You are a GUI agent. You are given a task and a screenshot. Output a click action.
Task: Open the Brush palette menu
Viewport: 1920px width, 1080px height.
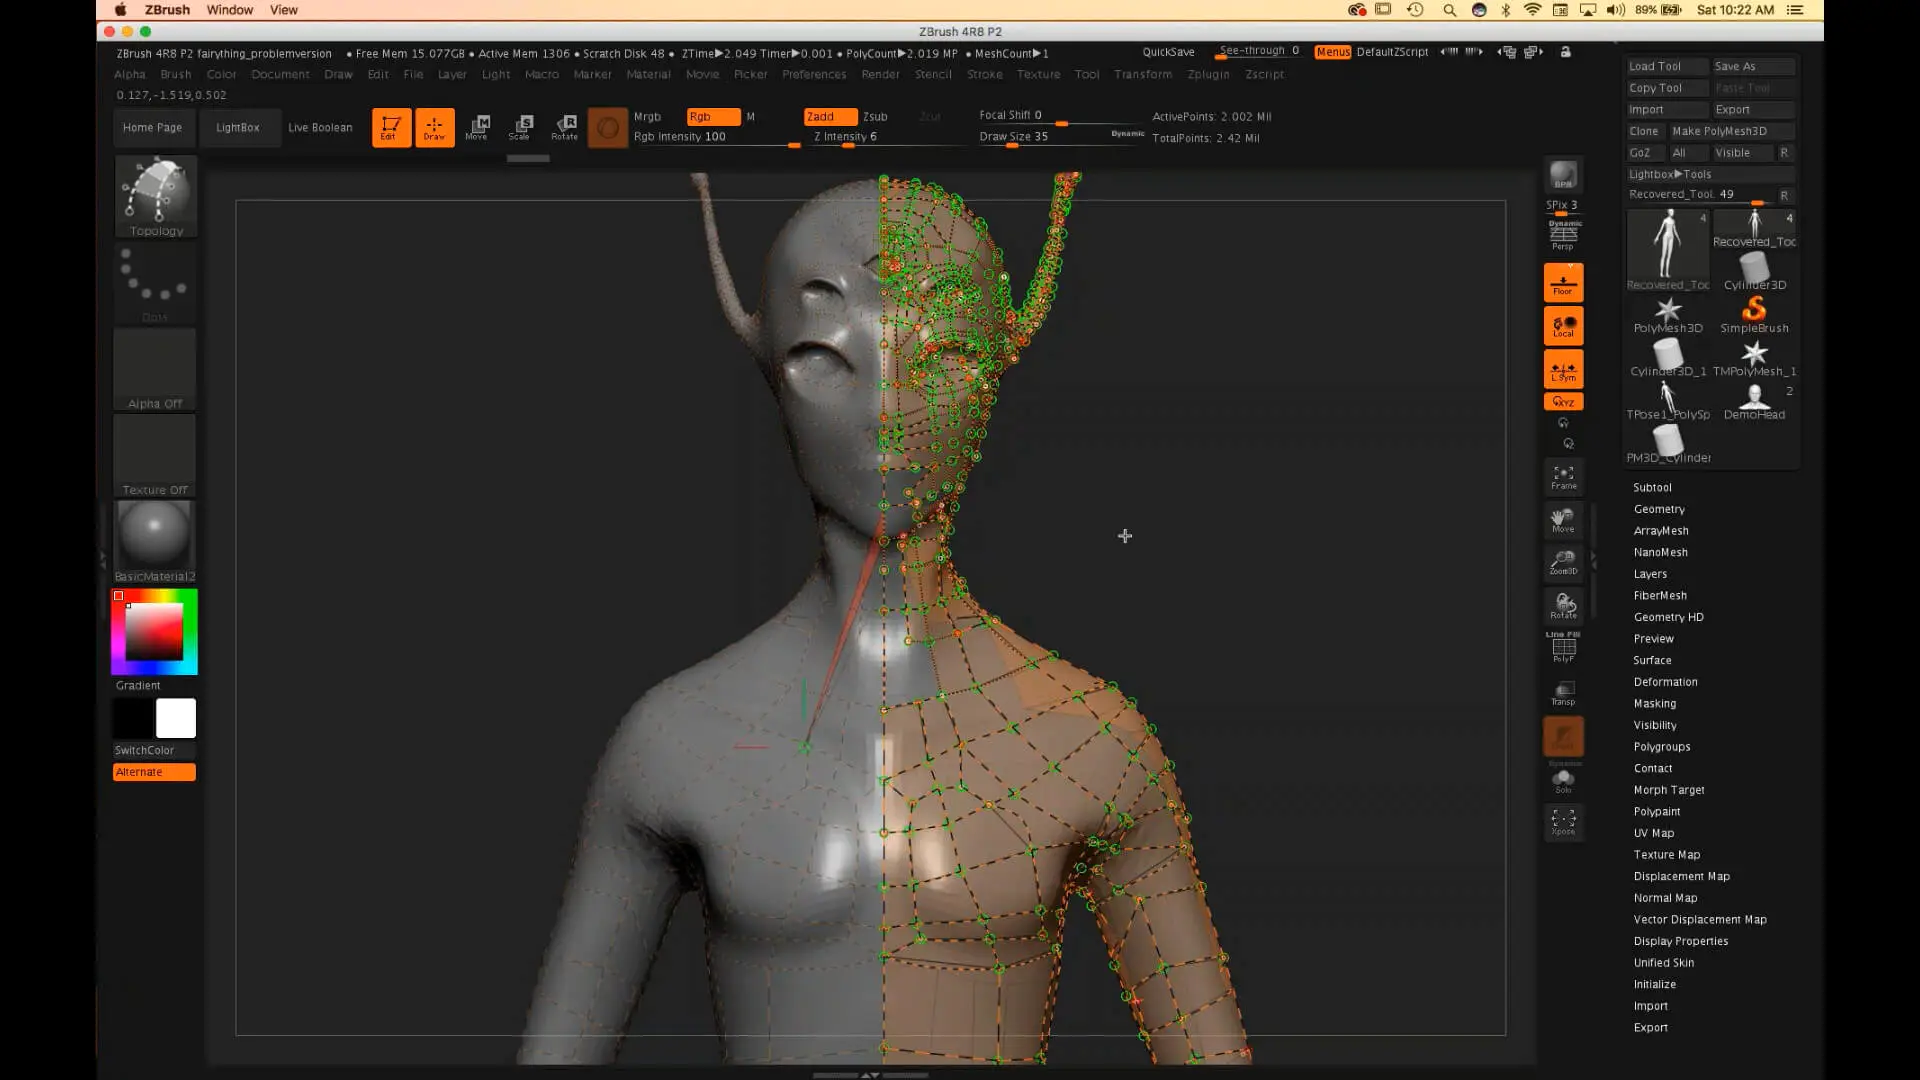click(175, 75)
